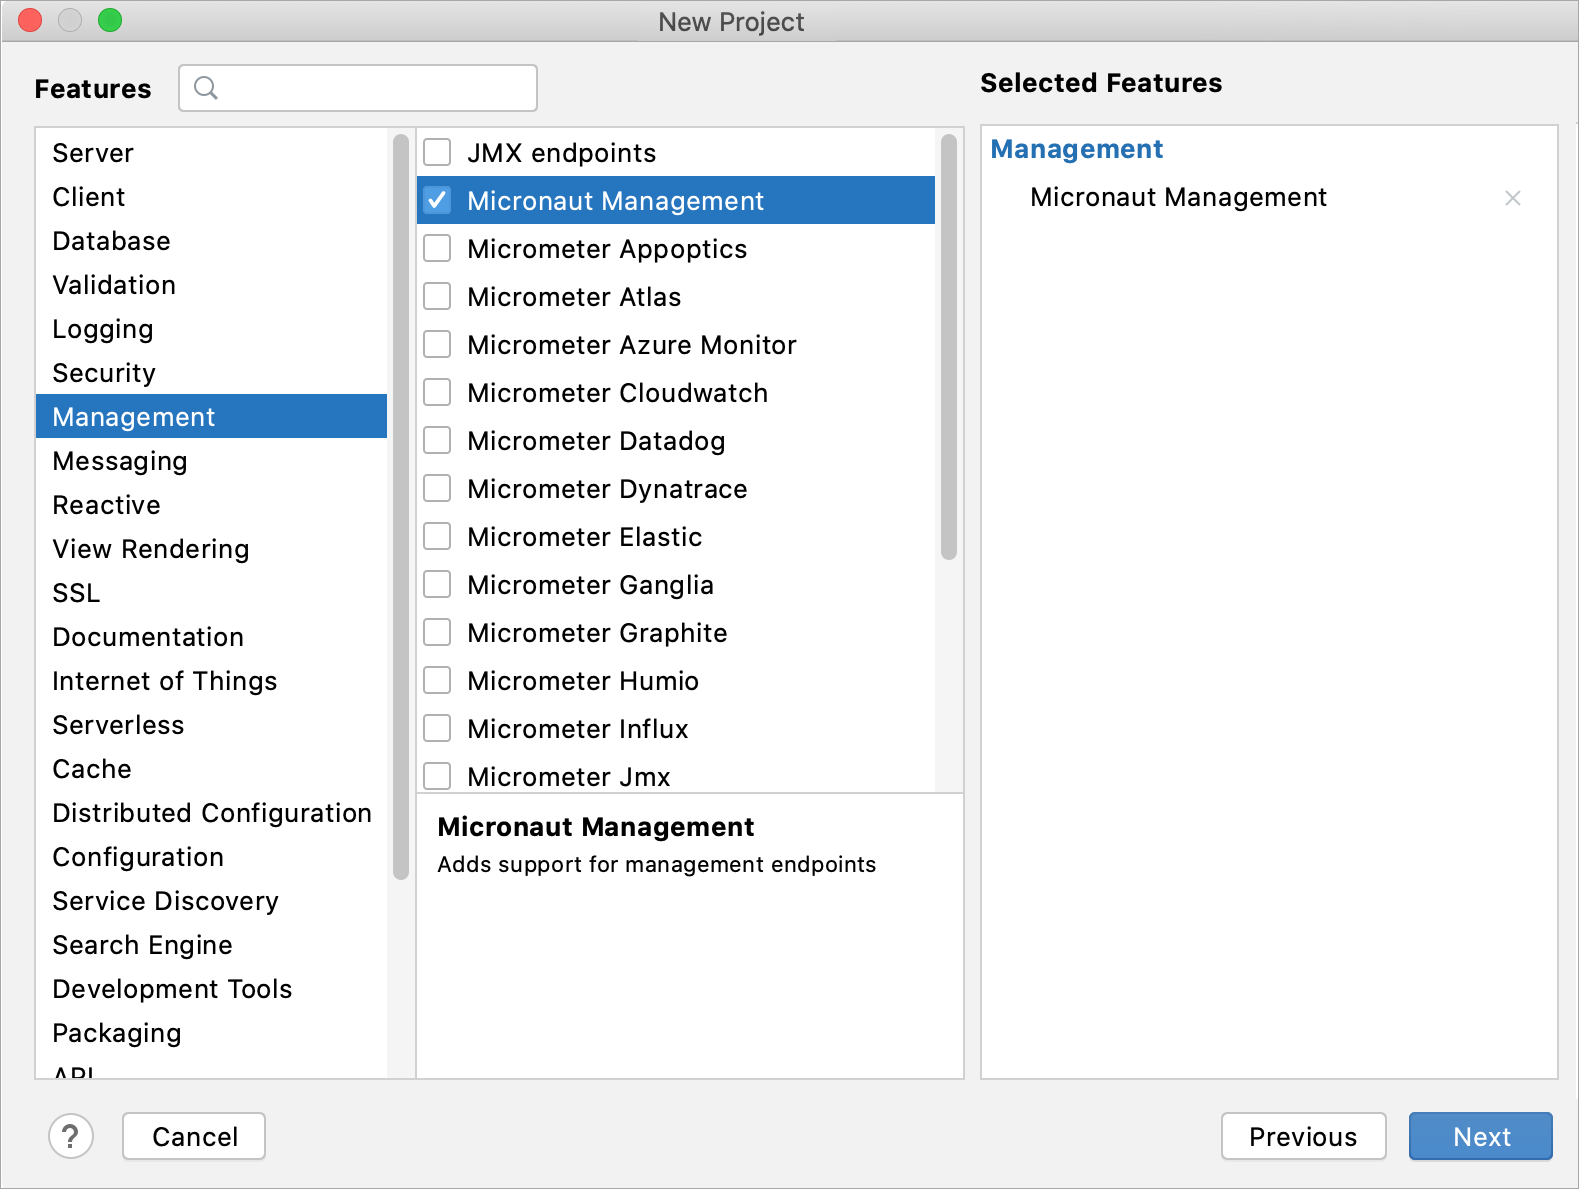Open the Messaging category
The image size is (1579, 1189).
211,461
